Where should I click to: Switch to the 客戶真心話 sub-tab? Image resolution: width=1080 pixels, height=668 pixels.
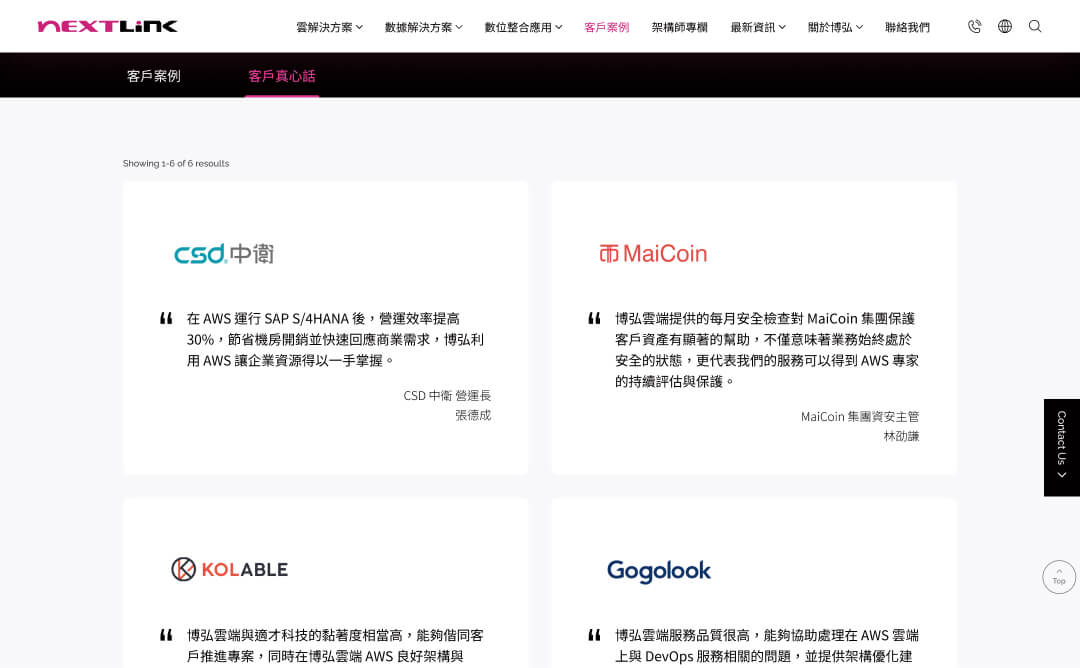point(282,76)
